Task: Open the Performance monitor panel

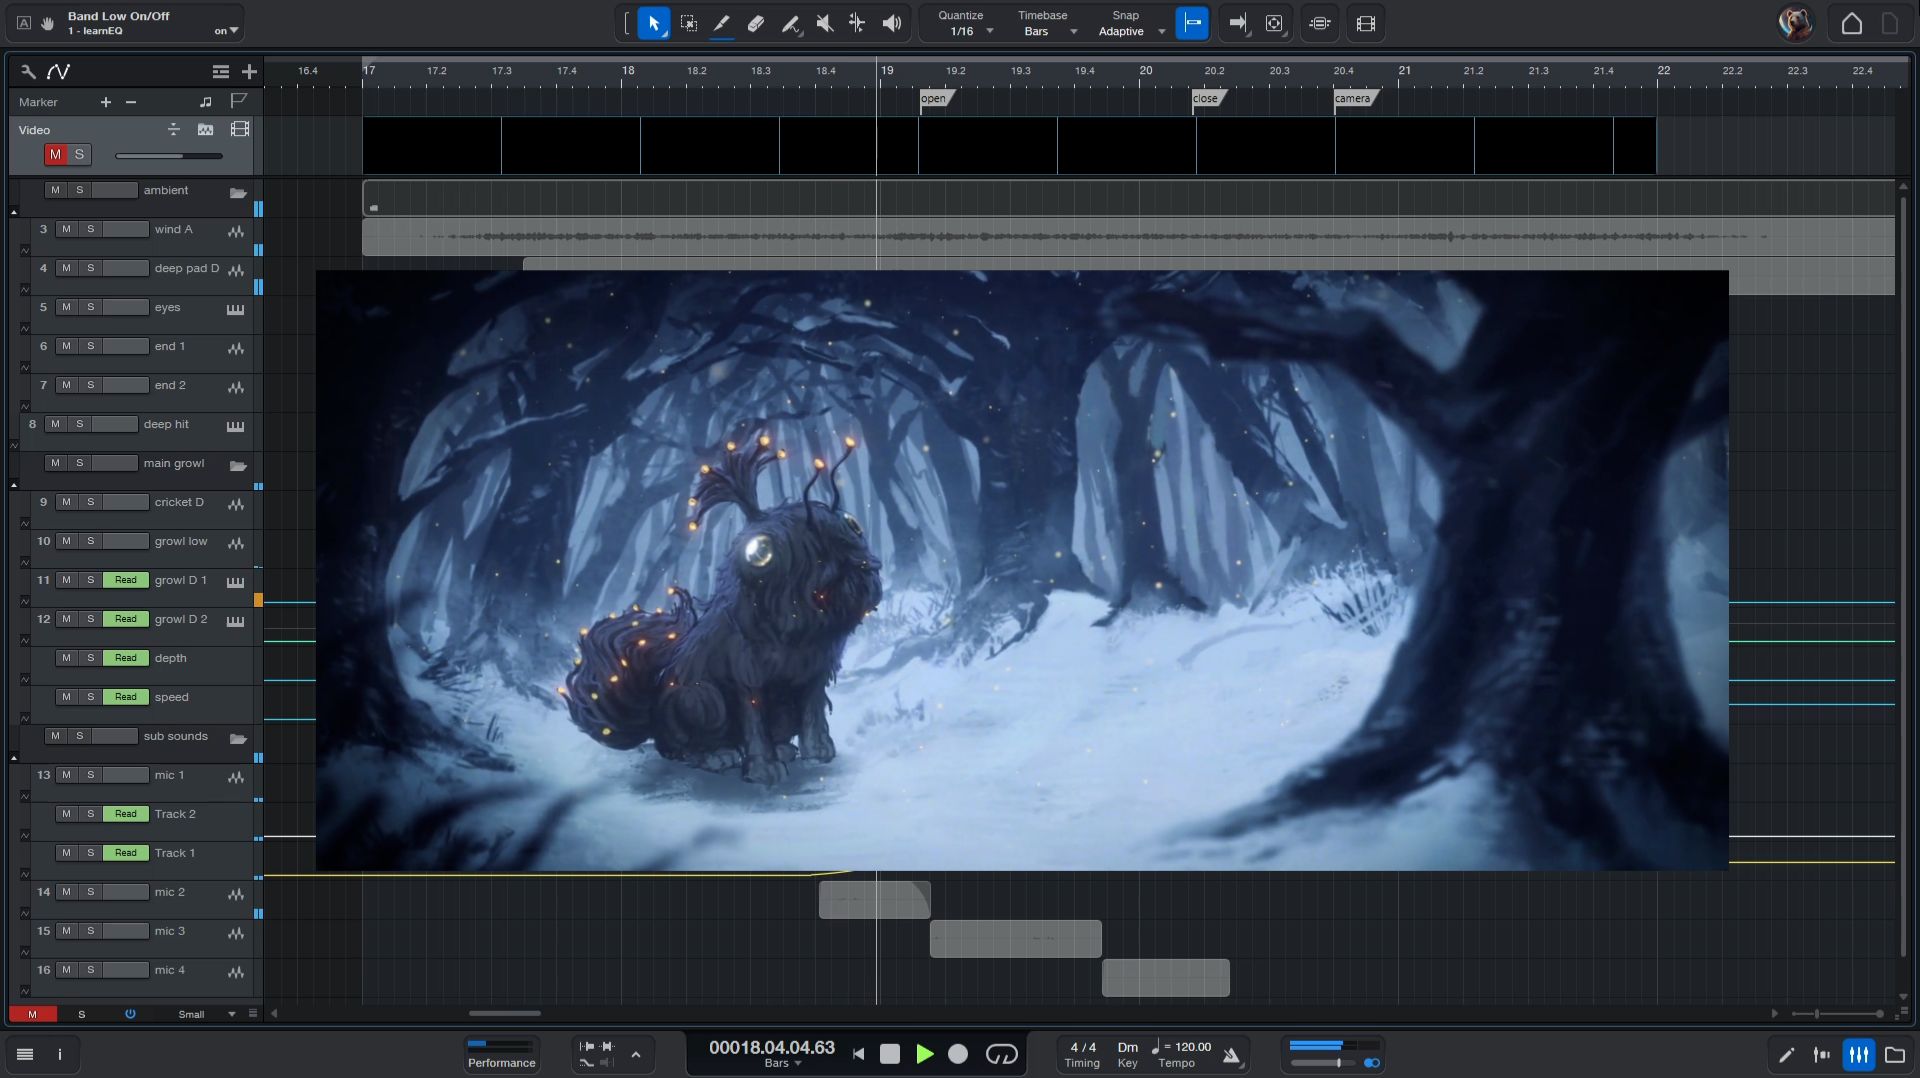Action: pos(501,1054)
